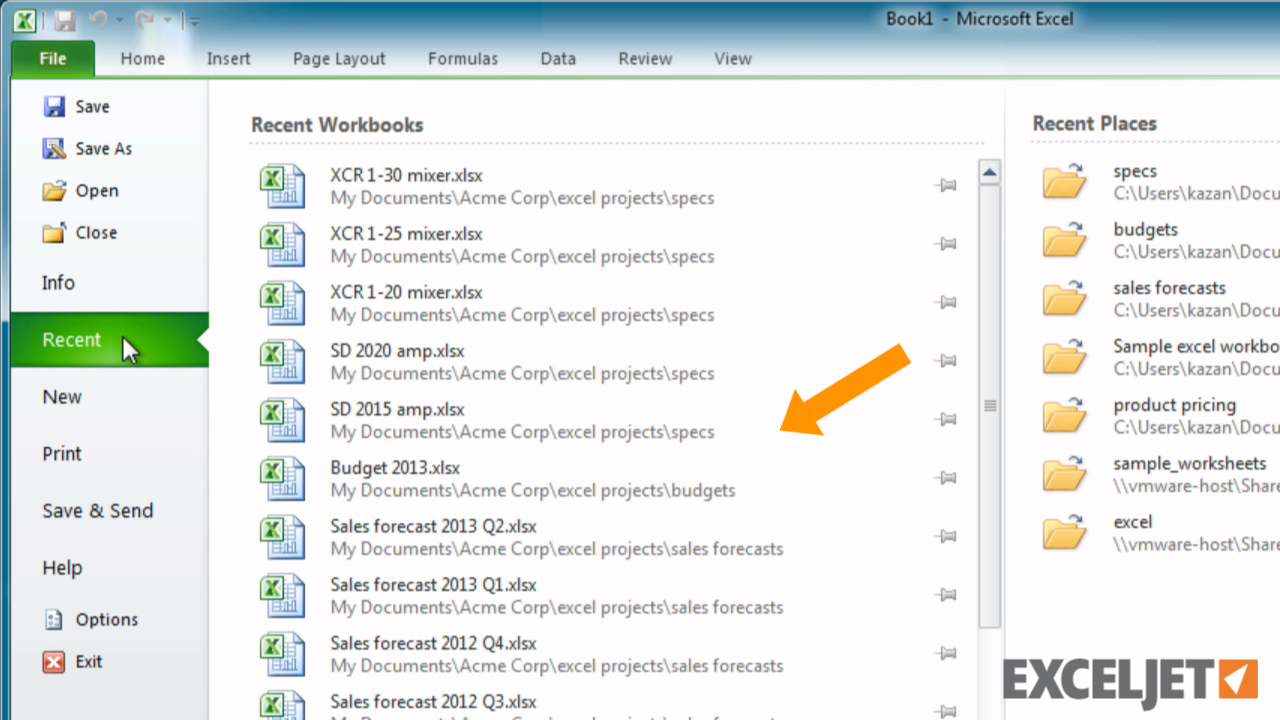Click the SD 2020 amp.xlsx workbook icon
The image size is (1280, 720).
(281, 362)
